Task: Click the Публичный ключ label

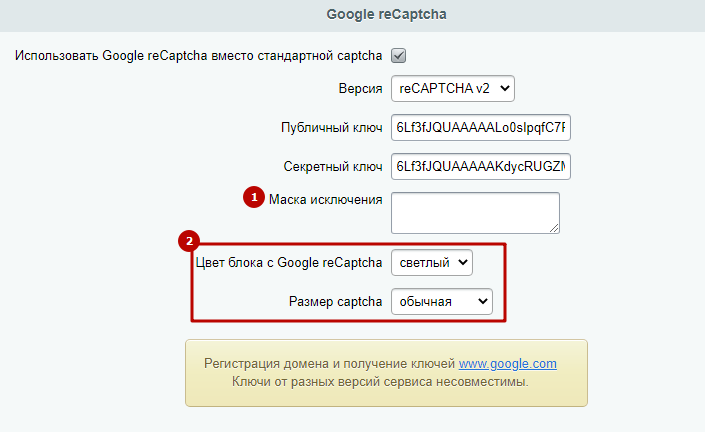Action: pos(331,128)
